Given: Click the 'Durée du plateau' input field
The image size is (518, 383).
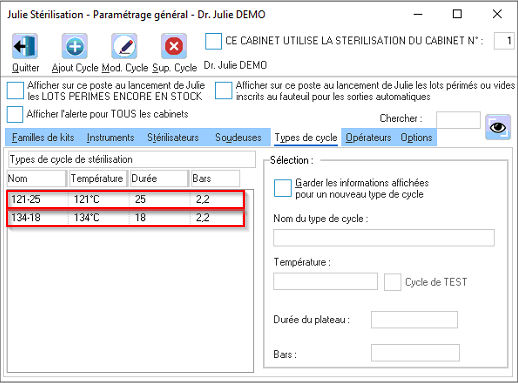Looking at the screenshot, I should point(414,320).
